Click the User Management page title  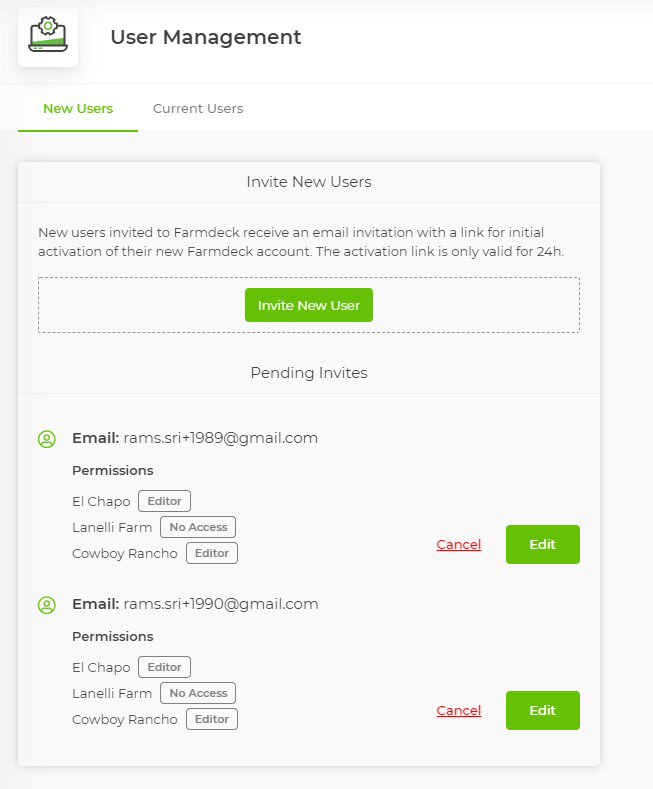[205, 37]
